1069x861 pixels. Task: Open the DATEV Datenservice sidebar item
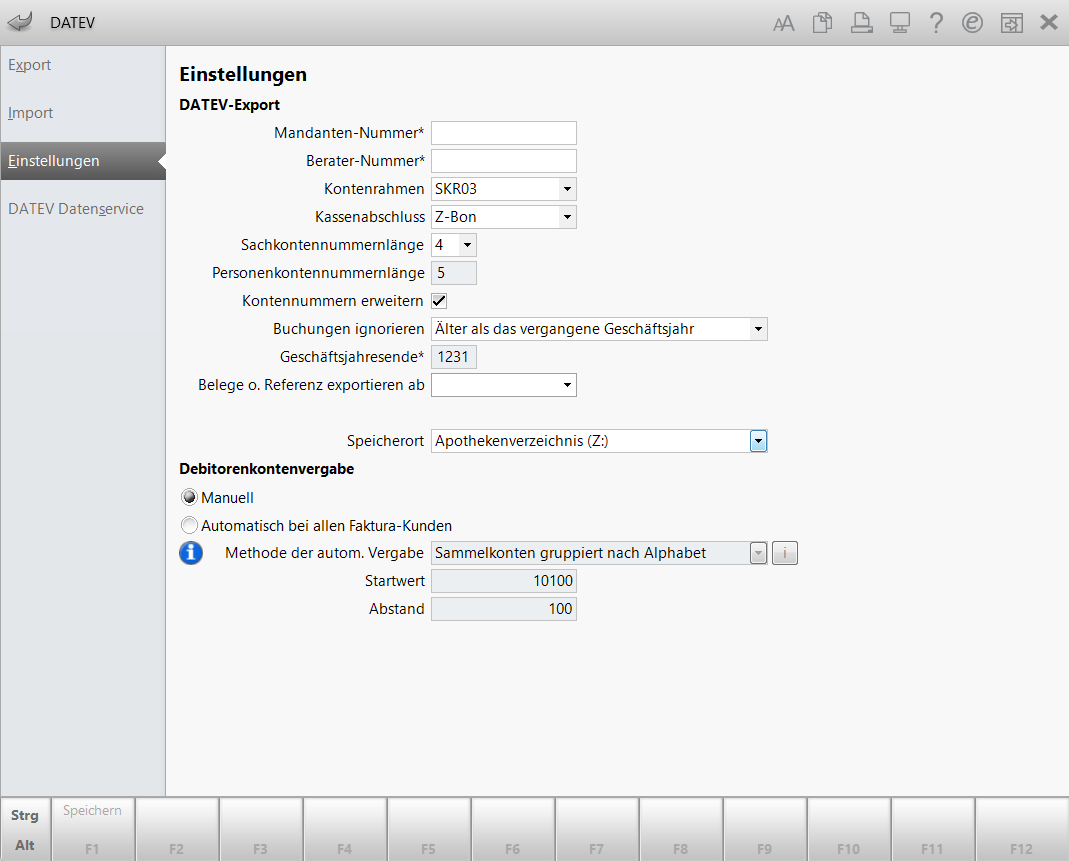[76, 209]
